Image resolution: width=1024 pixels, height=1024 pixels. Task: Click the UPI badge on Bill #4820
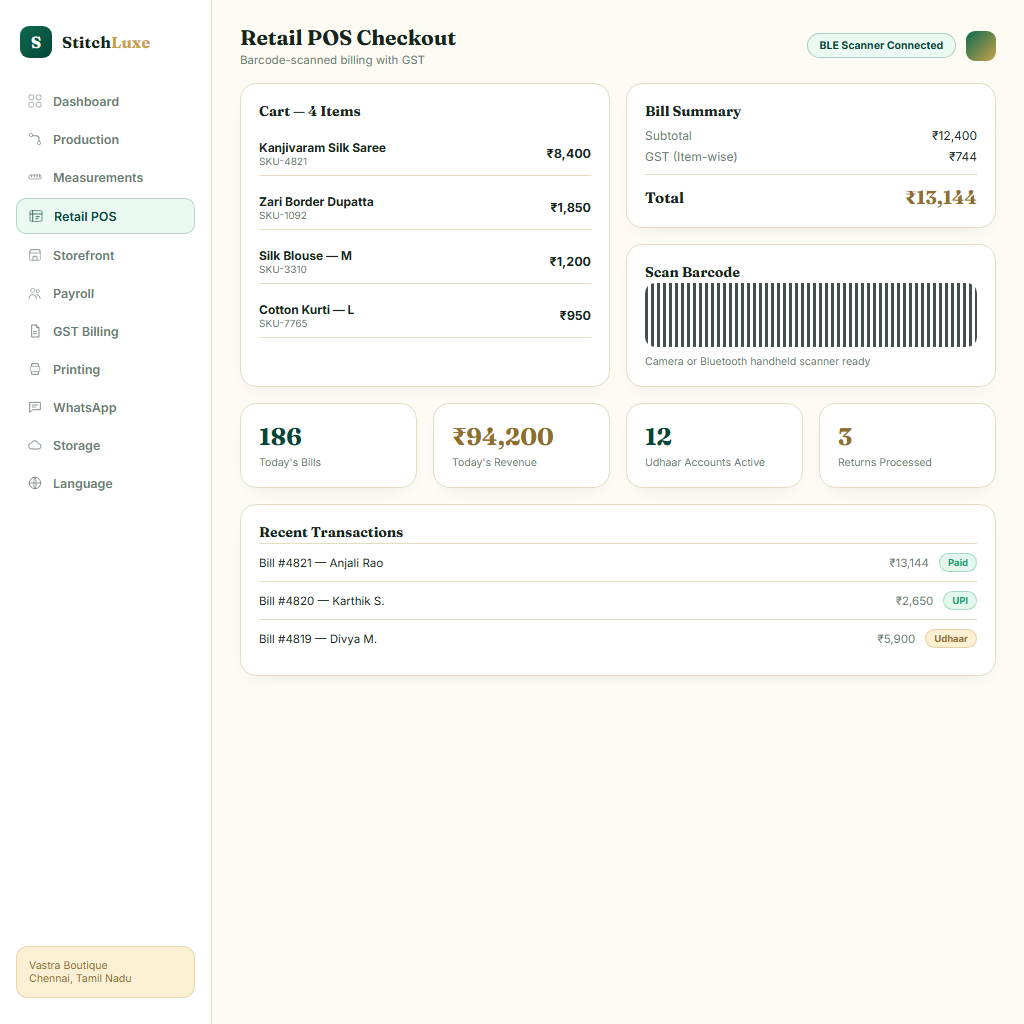[x=960, y=601]
